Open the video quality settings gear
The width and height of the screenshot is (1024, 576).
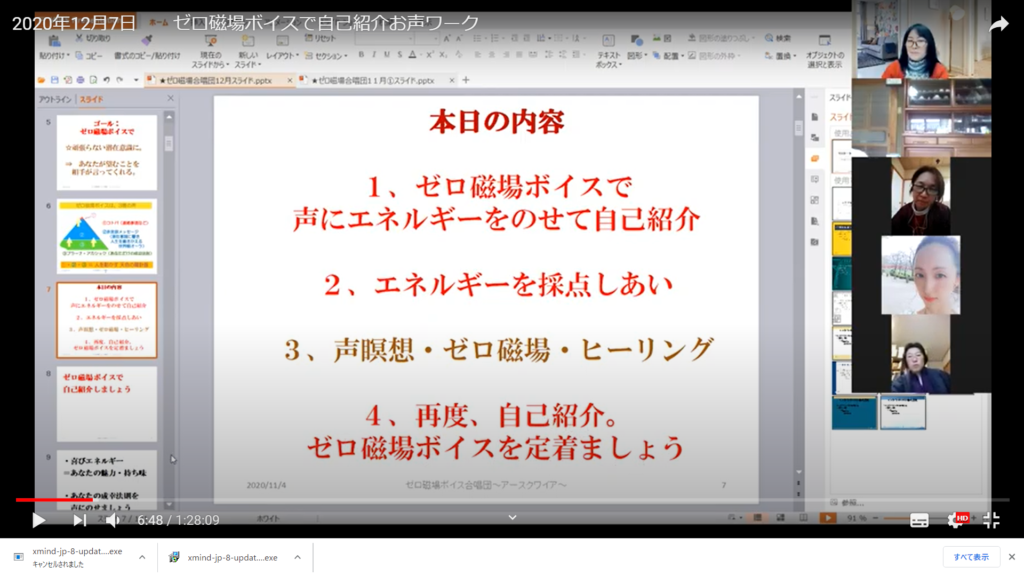955,520
